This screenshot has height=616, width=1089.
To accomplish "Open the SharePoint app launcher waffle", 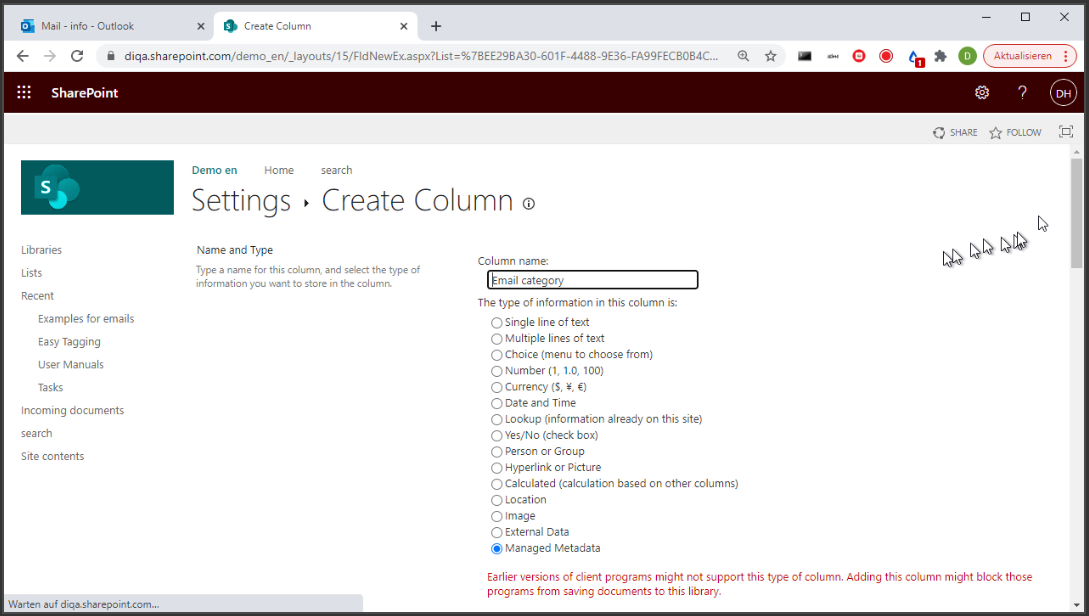I will 24,93.
